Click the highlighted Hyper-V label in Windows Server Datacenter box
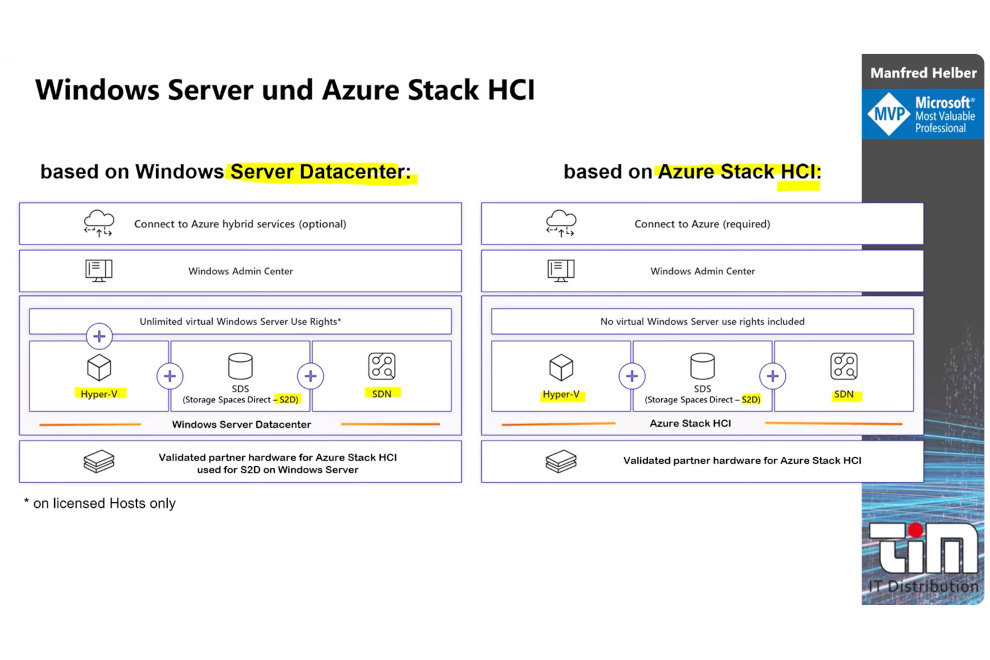Image resolution: width=990 pixels, height=660 pixels. [99, 393]
